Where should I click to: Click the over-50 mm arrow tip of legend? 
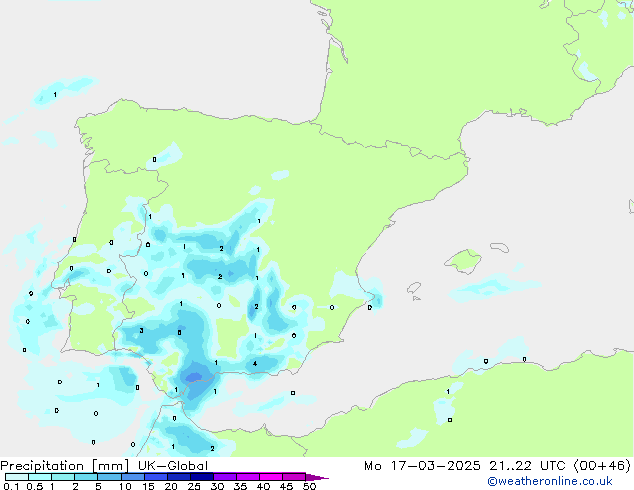(x=317, y=477)
